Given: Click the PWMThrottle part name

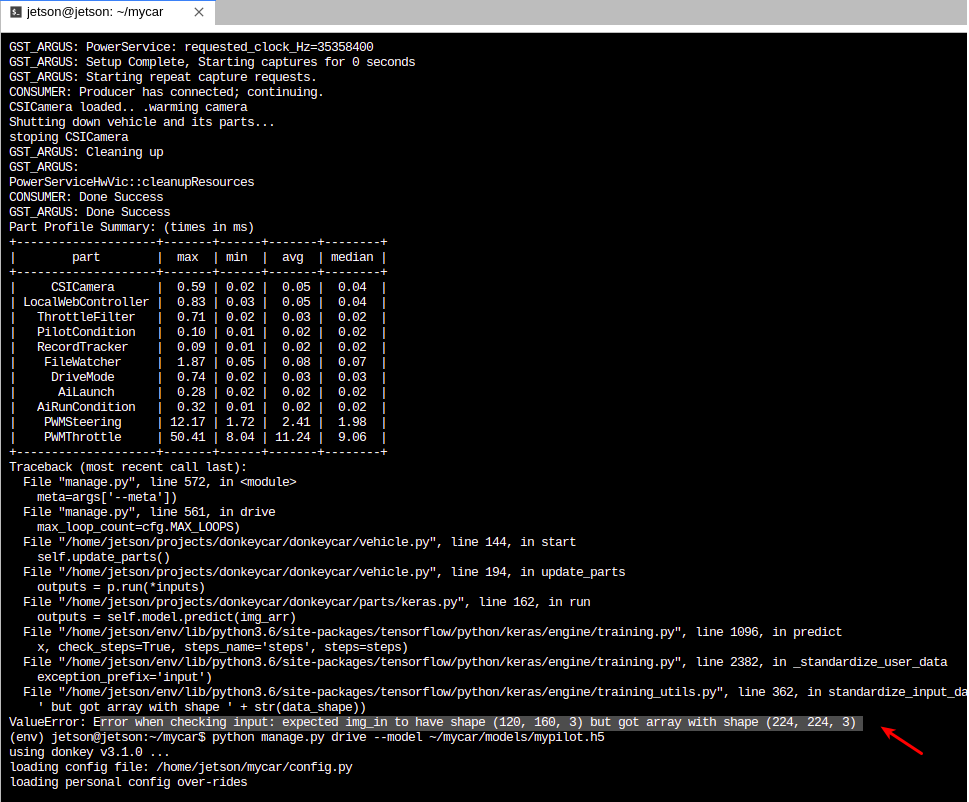Looking at the screenshot, I should 82,437.
